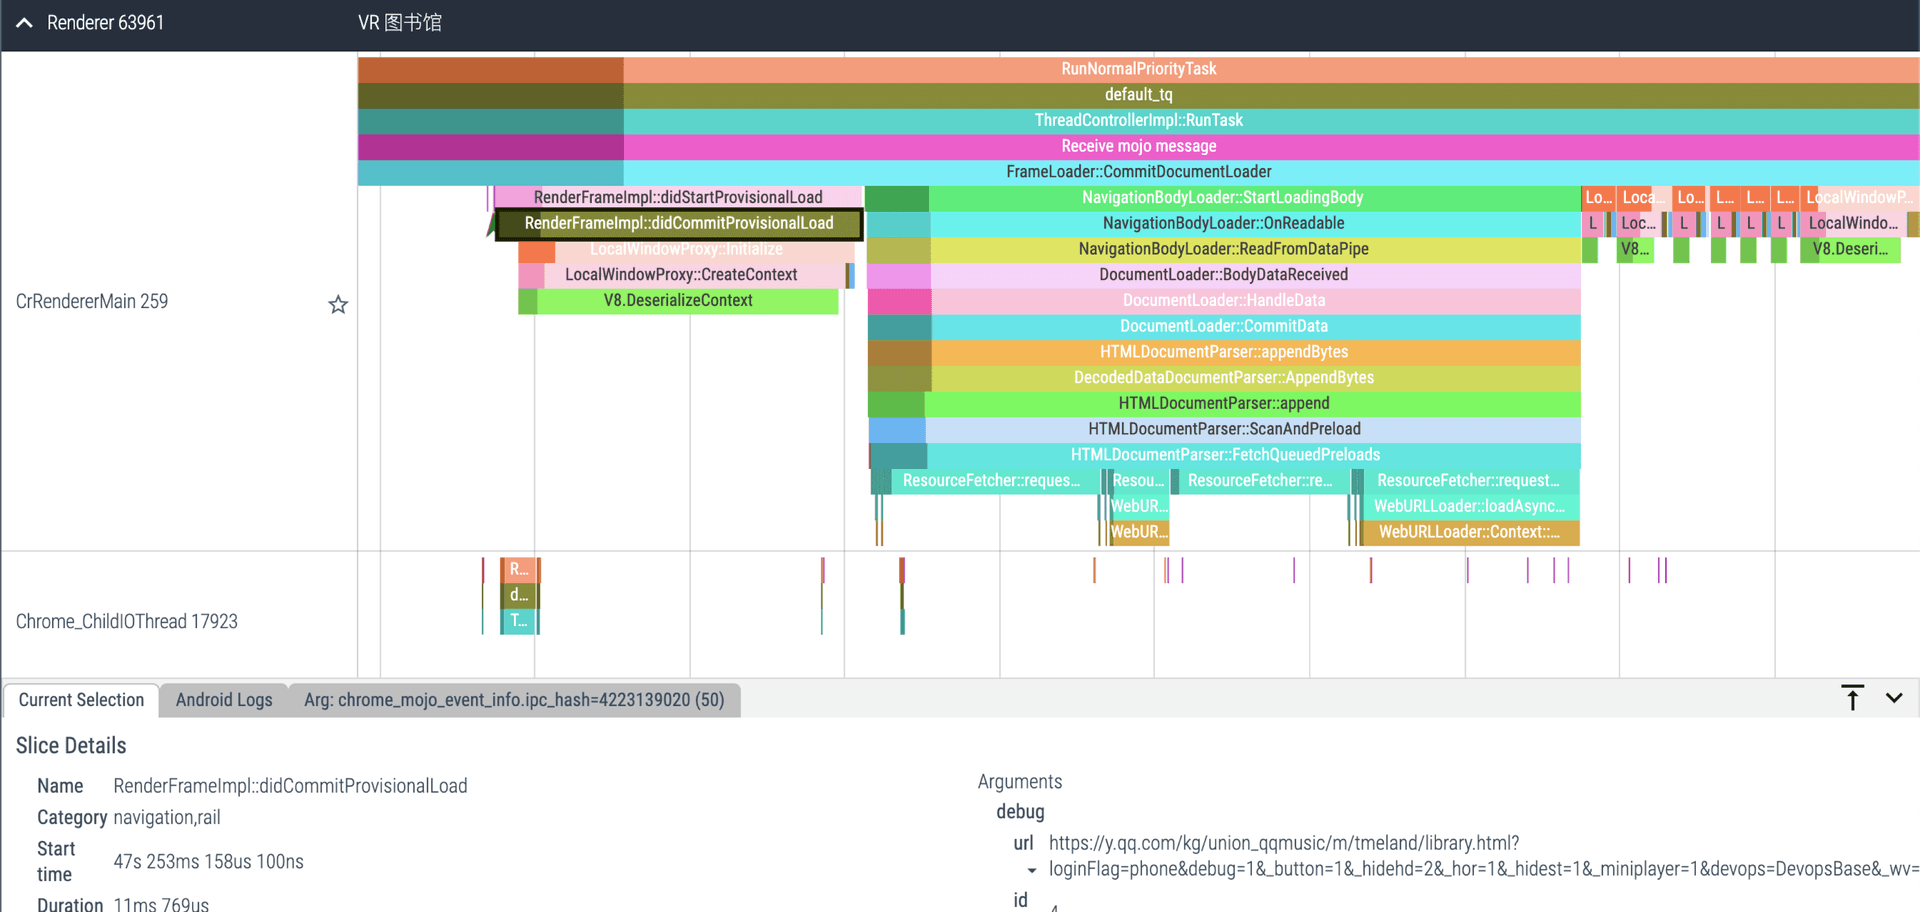Screen dimensions: 1920x912
Task: Select the Receive mojo message slice
Action: [x=1139, y=146]
